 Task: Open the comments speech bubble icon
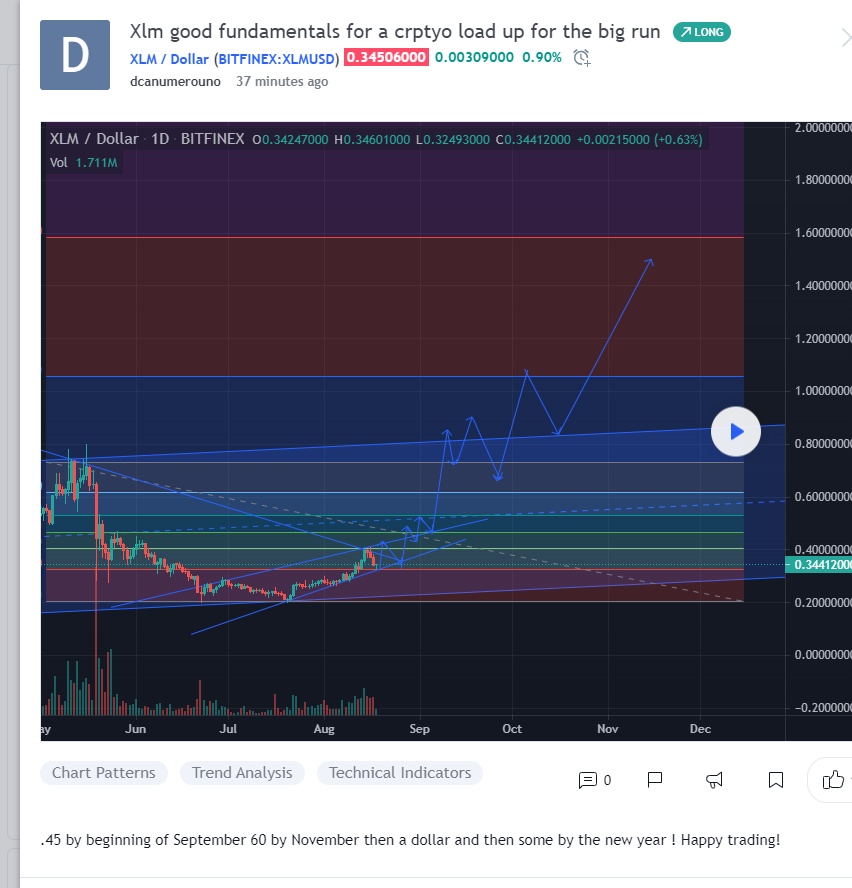[588, 780]
